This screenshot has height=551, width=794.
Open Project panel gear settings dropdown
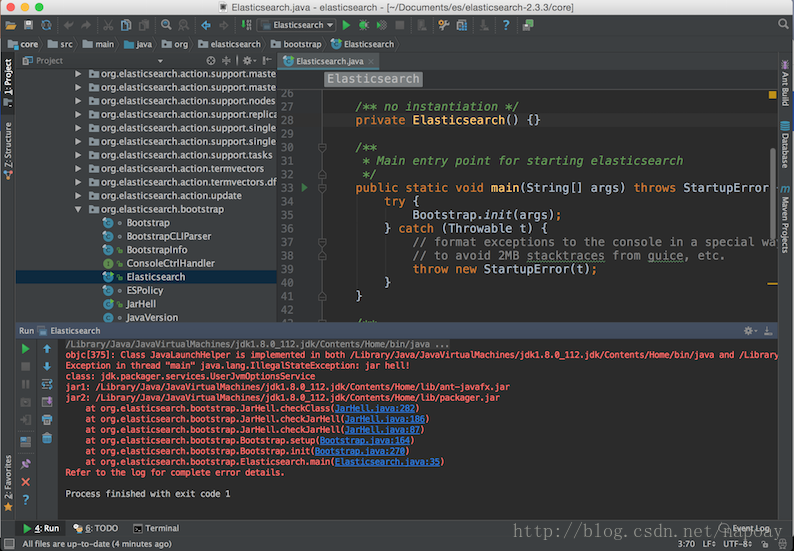[249, 61]
